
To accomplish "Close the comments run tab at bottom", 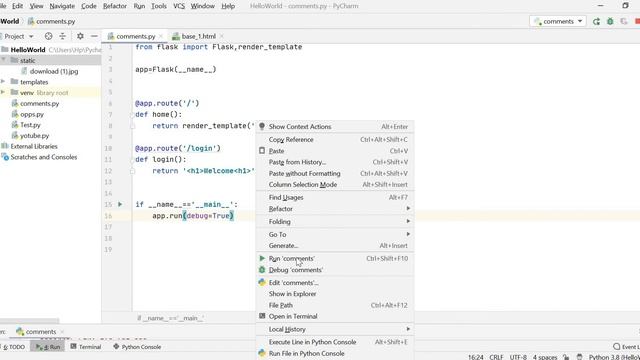I will point(62,332).
